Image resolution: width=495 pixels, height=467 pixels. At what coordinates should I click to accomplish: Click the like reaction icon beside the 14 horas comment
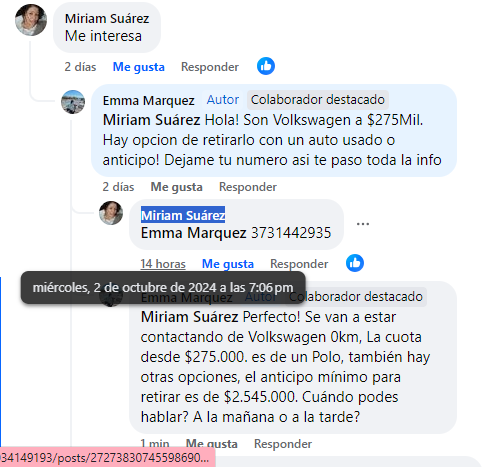355,263
